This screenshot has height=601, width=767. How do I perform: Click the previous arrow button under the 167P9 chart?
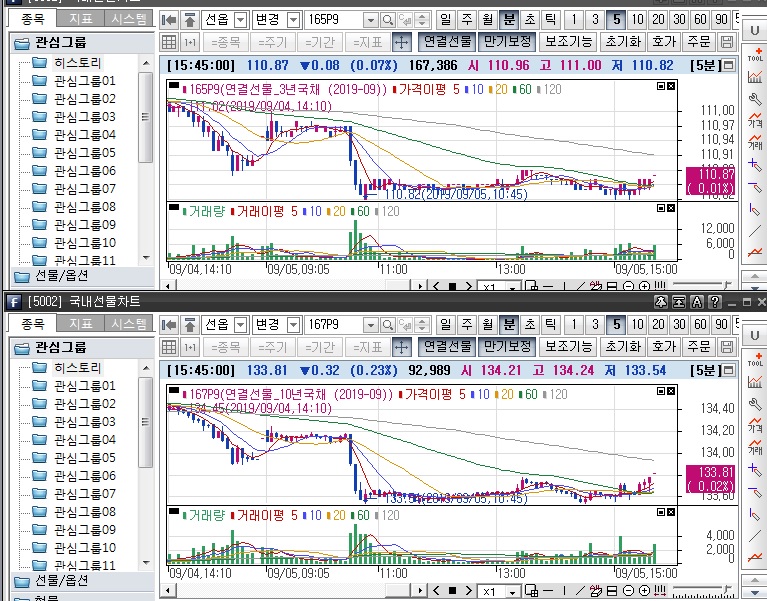point(436,591)
